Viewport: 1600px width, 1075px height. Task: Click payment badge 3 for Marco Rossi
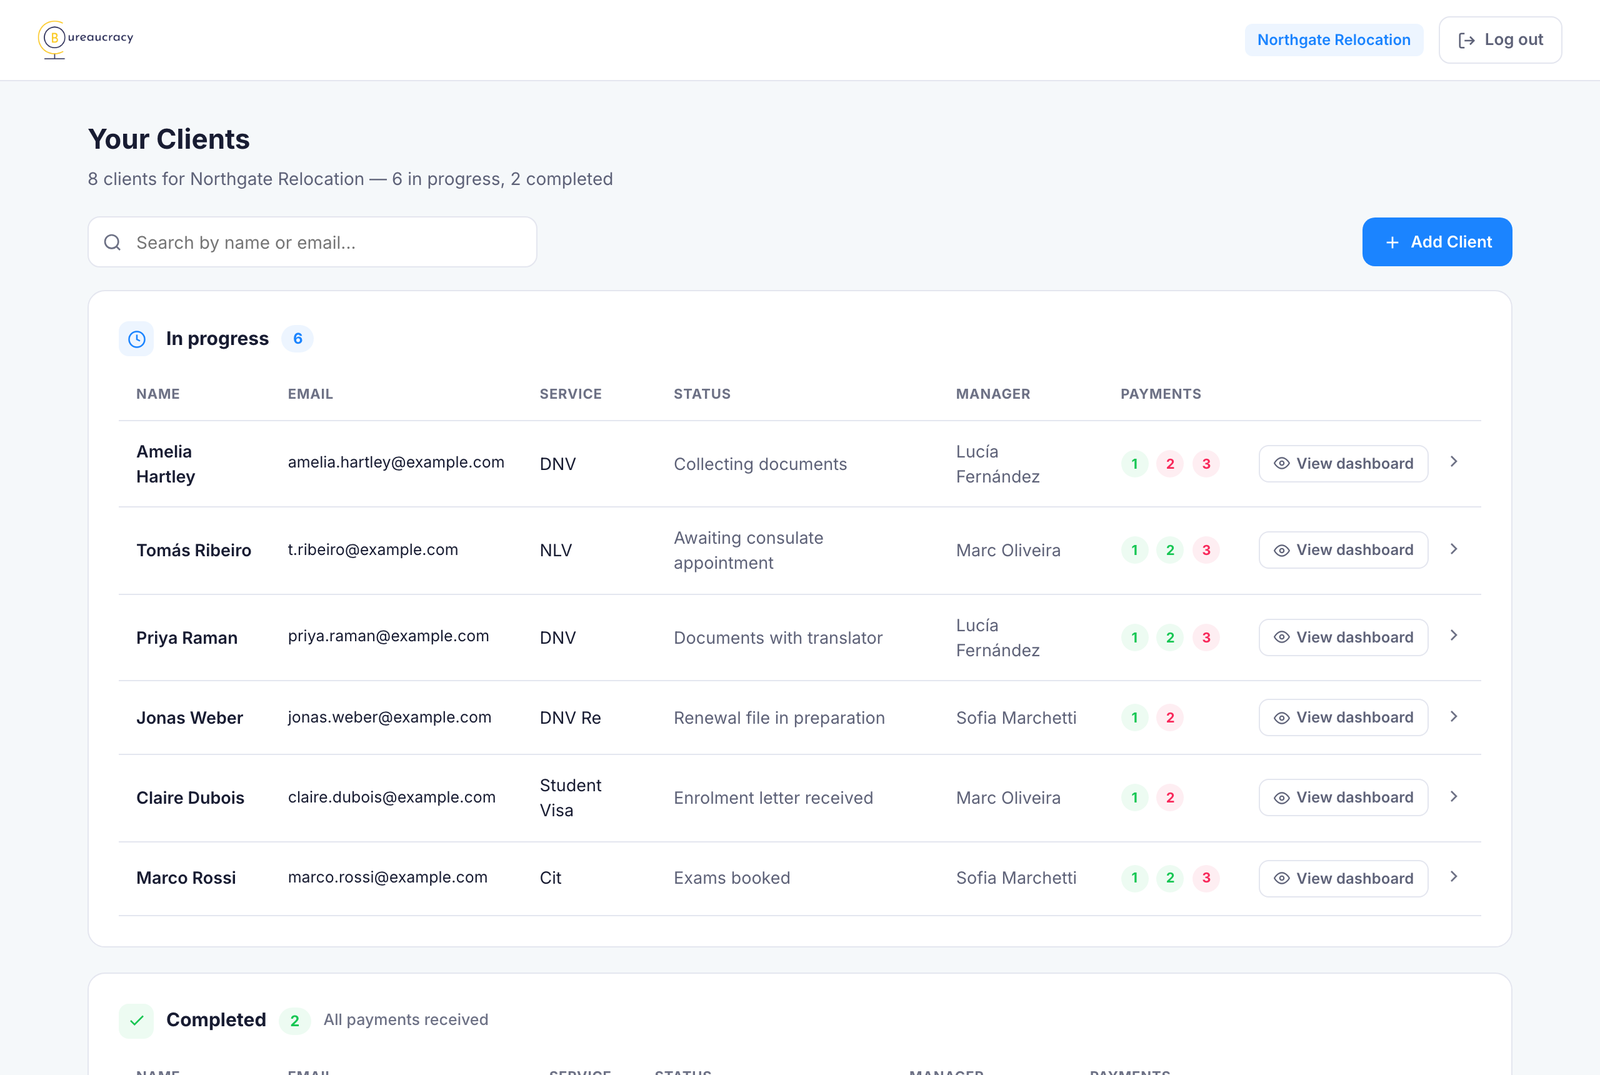(1206, 878)
